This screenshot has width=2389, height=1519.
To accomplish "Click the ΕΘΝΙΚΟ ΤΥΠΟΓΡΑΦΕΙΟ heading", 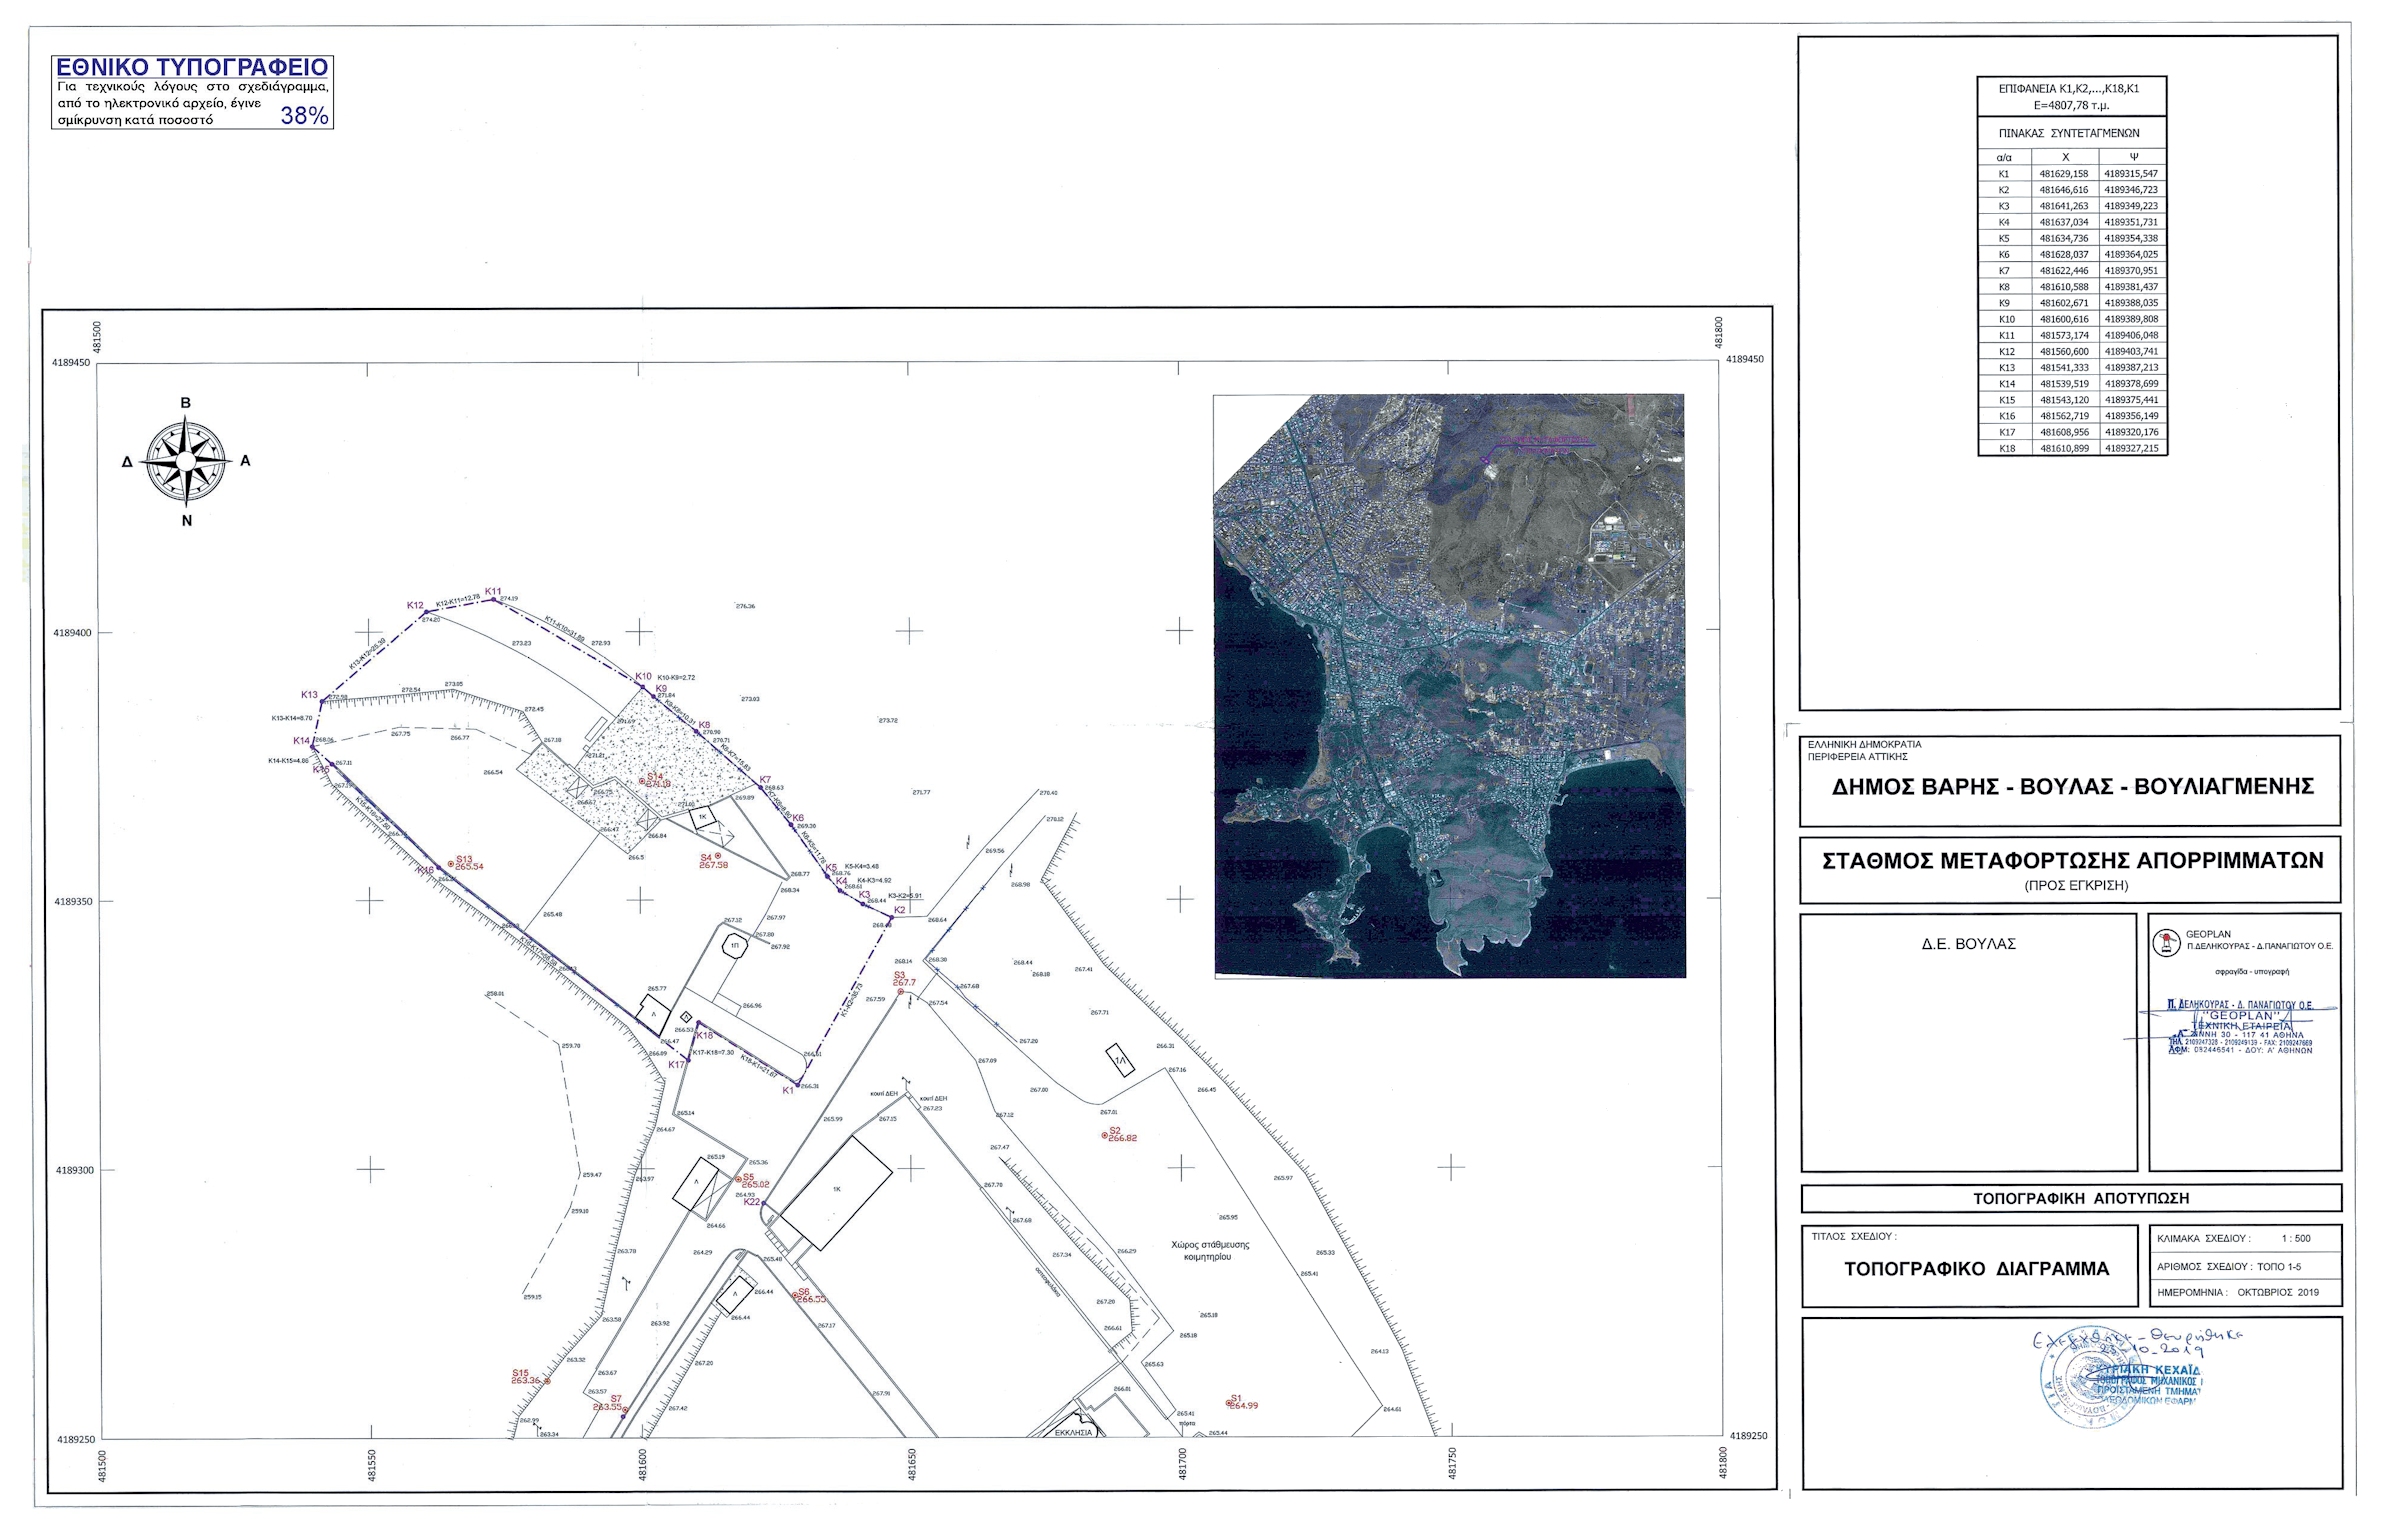I will point(191,67).
